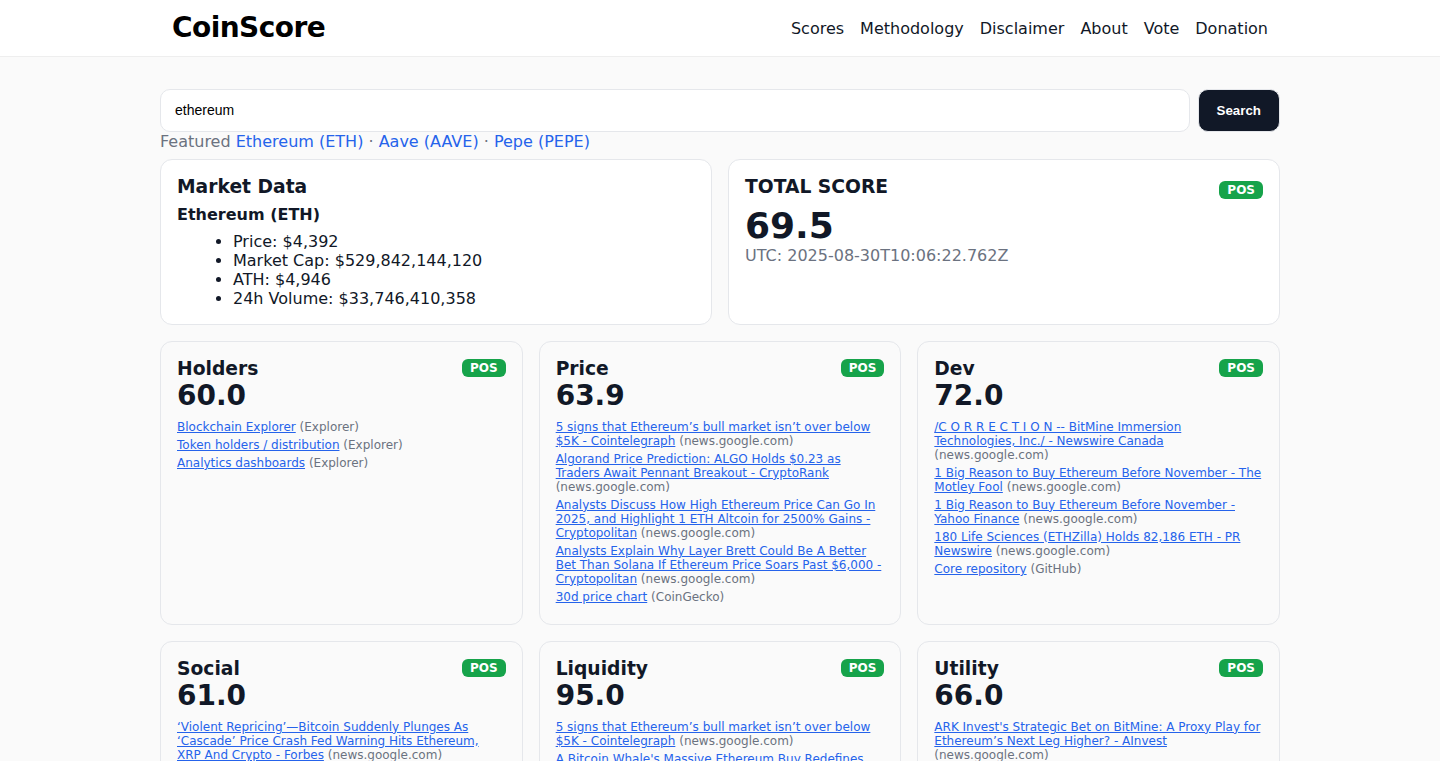Image resolution: width=1440 pixels, height=761 pixels.
Task: Click the 24h Volume line
Action: click(354, 298)
